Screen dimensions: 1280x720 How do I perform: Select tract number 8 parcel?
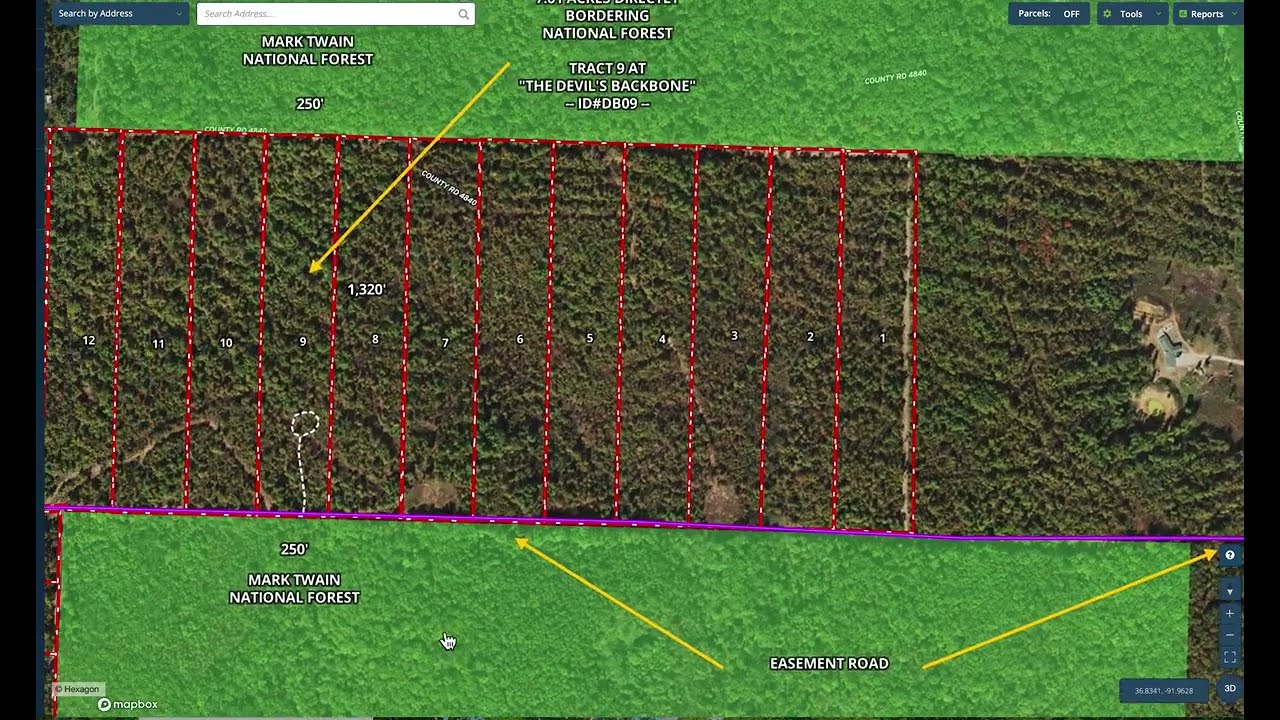coord(375,339)
